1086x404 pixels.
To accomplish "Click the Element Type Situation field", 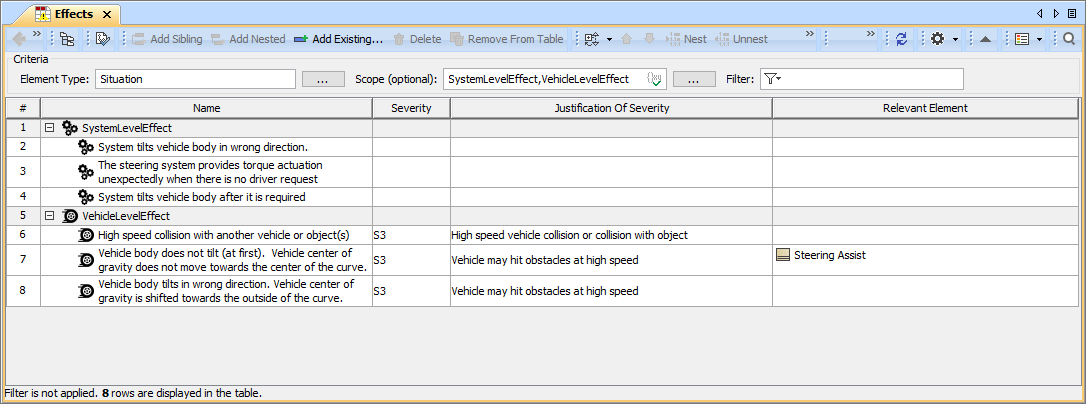I will 195,79.
